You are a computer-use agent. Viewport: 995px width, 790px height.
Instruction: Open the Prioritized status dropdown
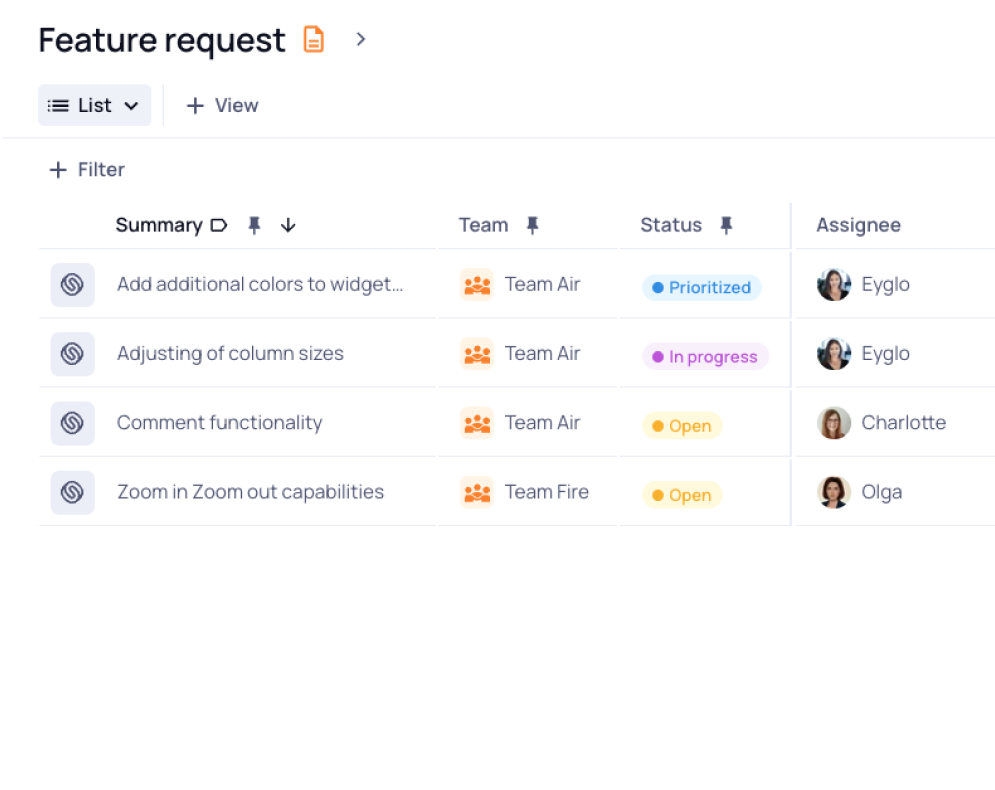click(701, 287)
